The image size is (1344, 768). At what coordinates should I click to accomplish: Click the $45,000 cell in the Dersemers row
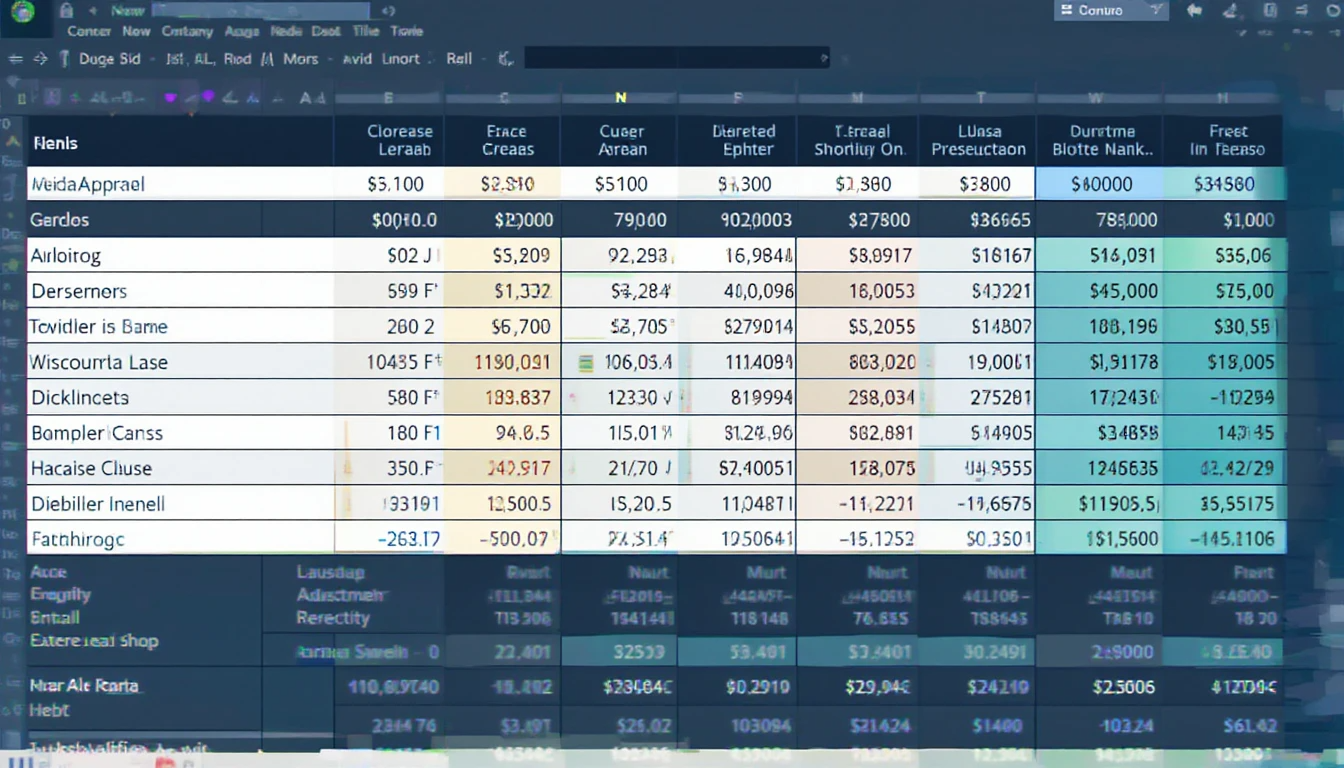[x=1101, y=291]
